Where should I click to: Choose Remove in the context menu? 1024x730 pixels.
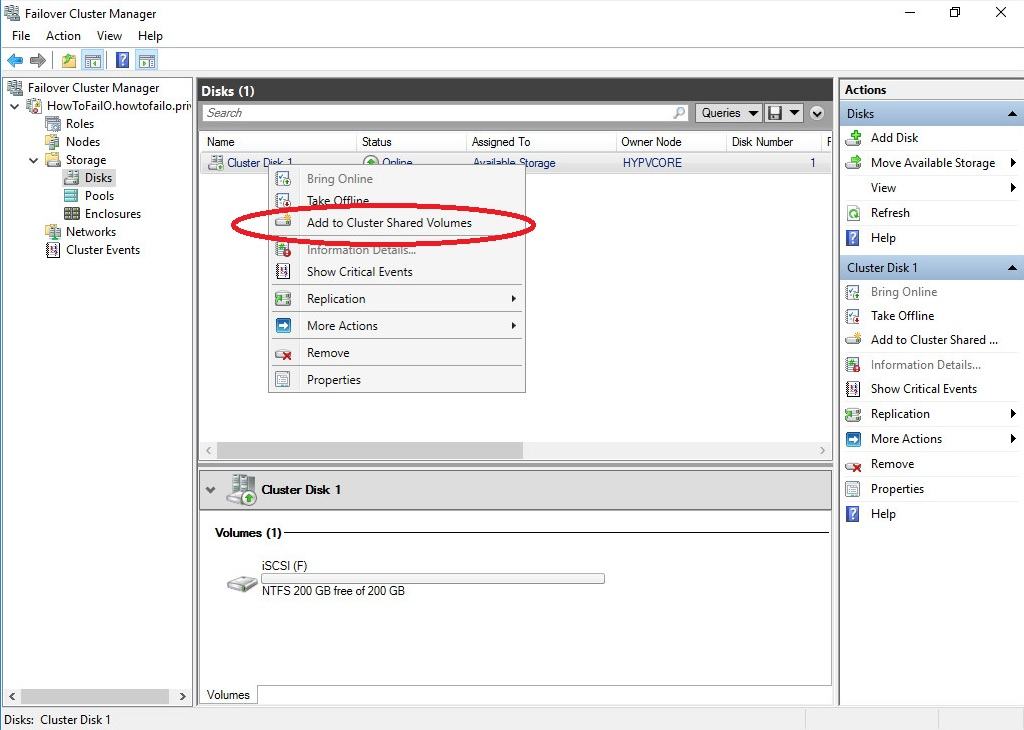pos(397,353)
